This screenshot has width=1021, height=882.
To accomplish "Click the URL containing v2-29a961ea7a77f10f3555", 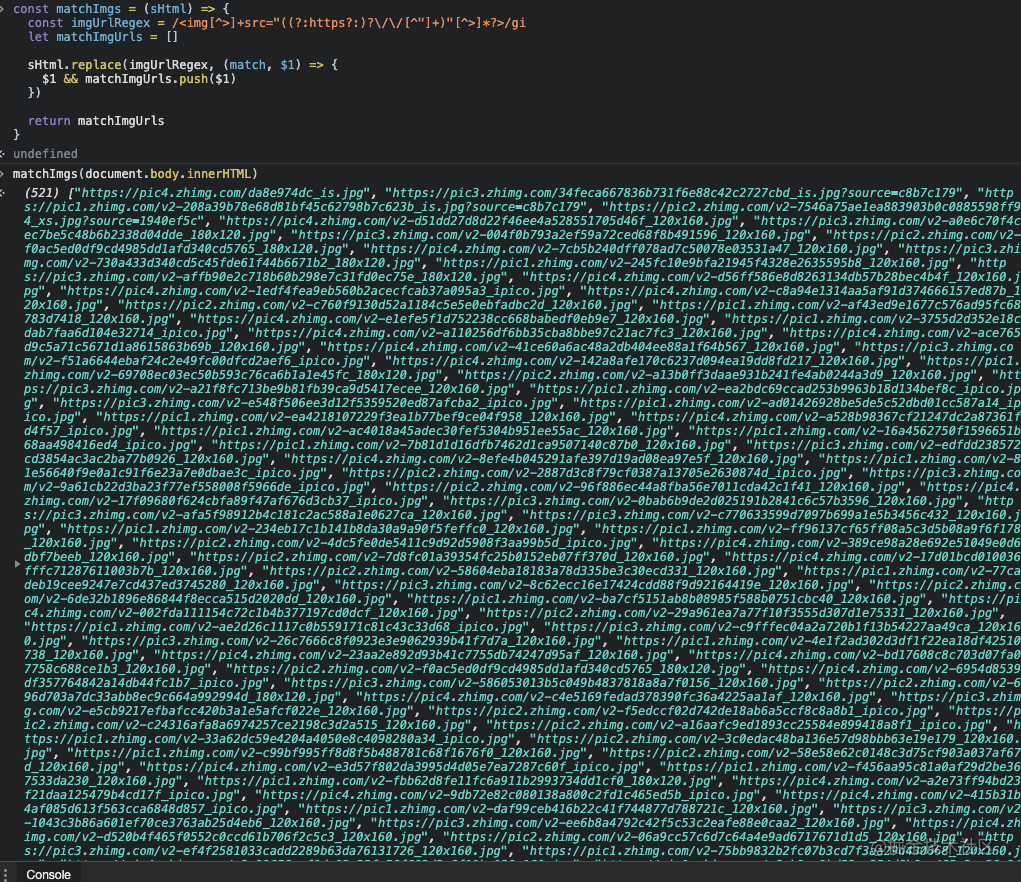I will tap(739, 613).
